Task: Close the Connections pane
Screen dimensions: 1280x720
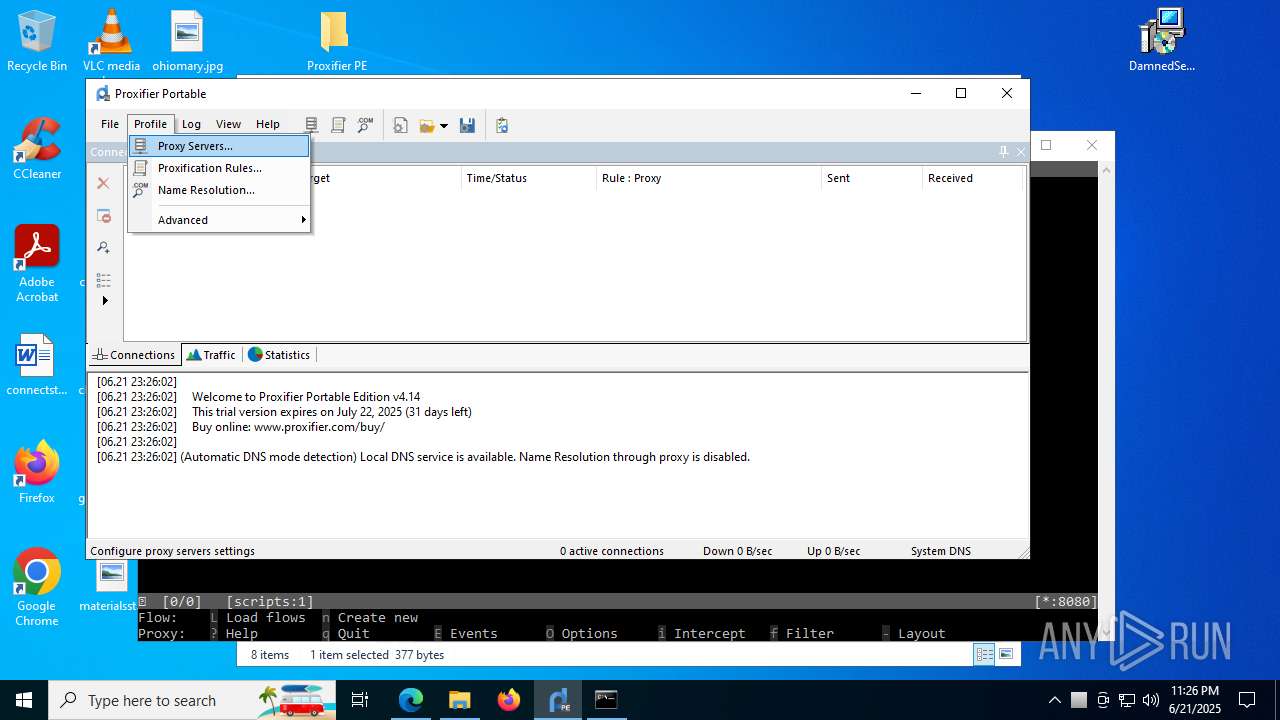Action: [x=1020, y=152]
